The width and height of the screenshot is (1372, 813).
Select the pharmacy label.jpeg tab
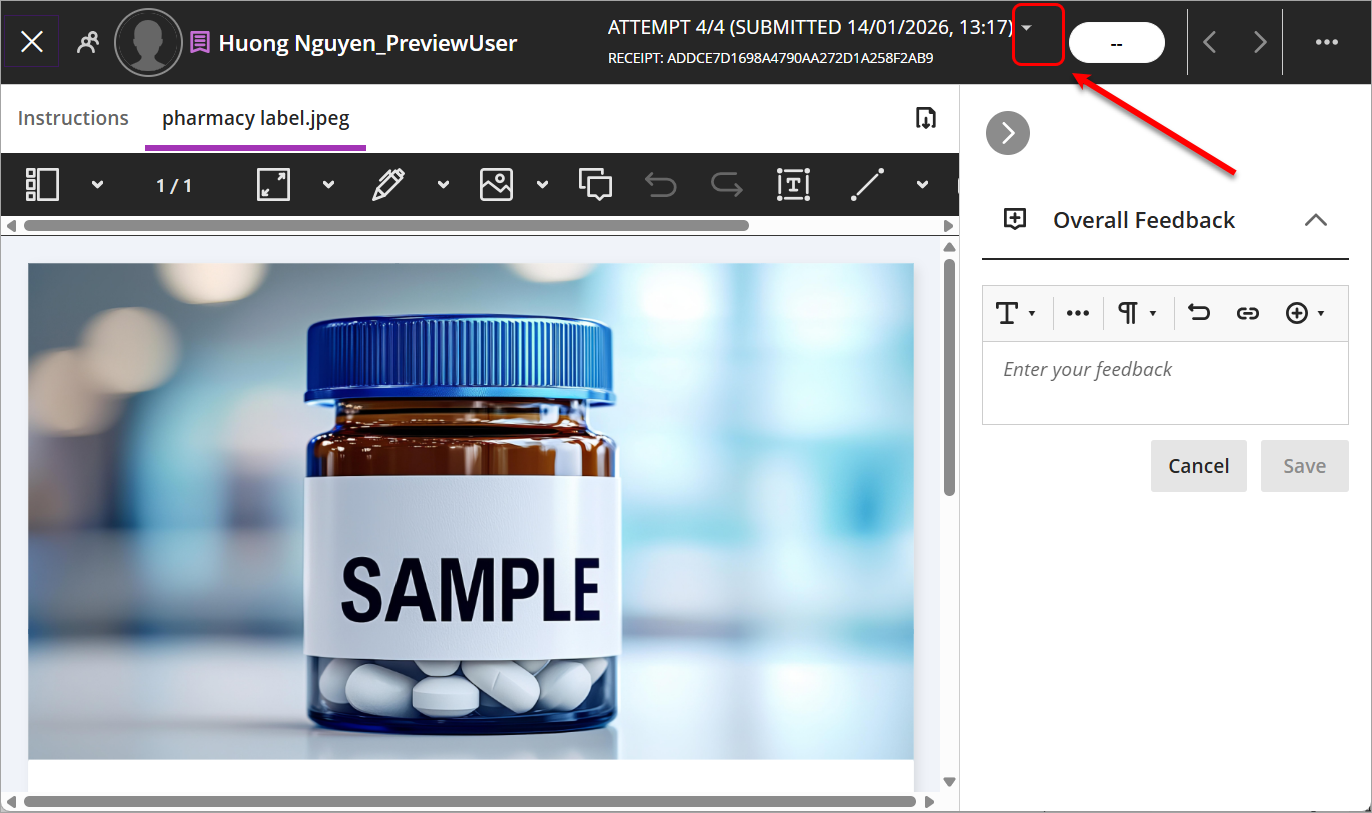255,118
